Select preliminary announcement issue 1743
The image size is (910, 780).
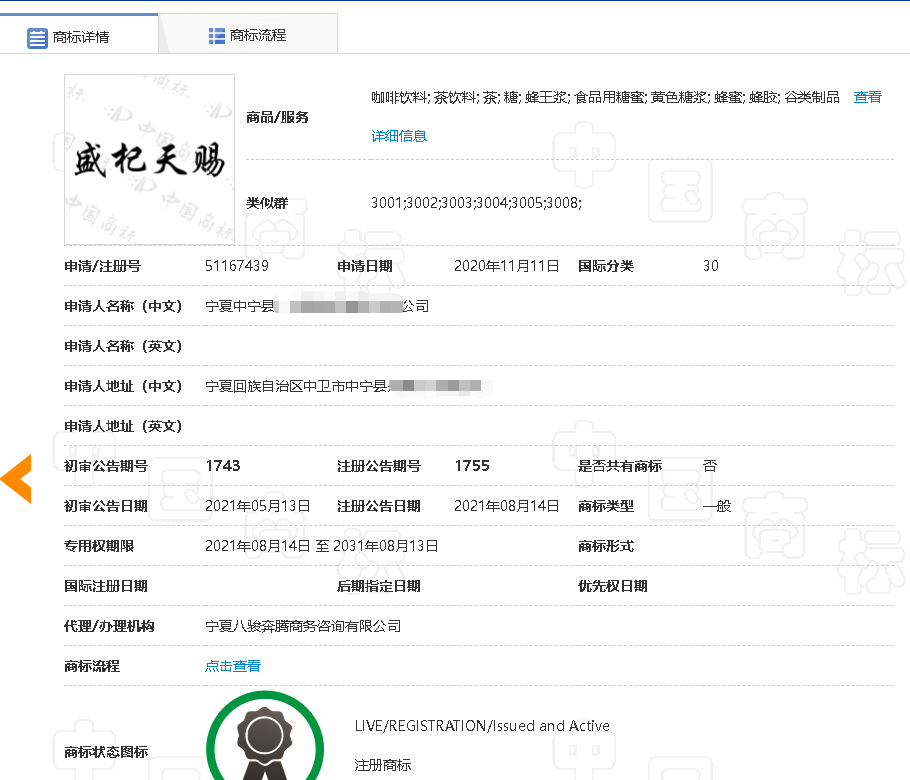tap(223, 465)
